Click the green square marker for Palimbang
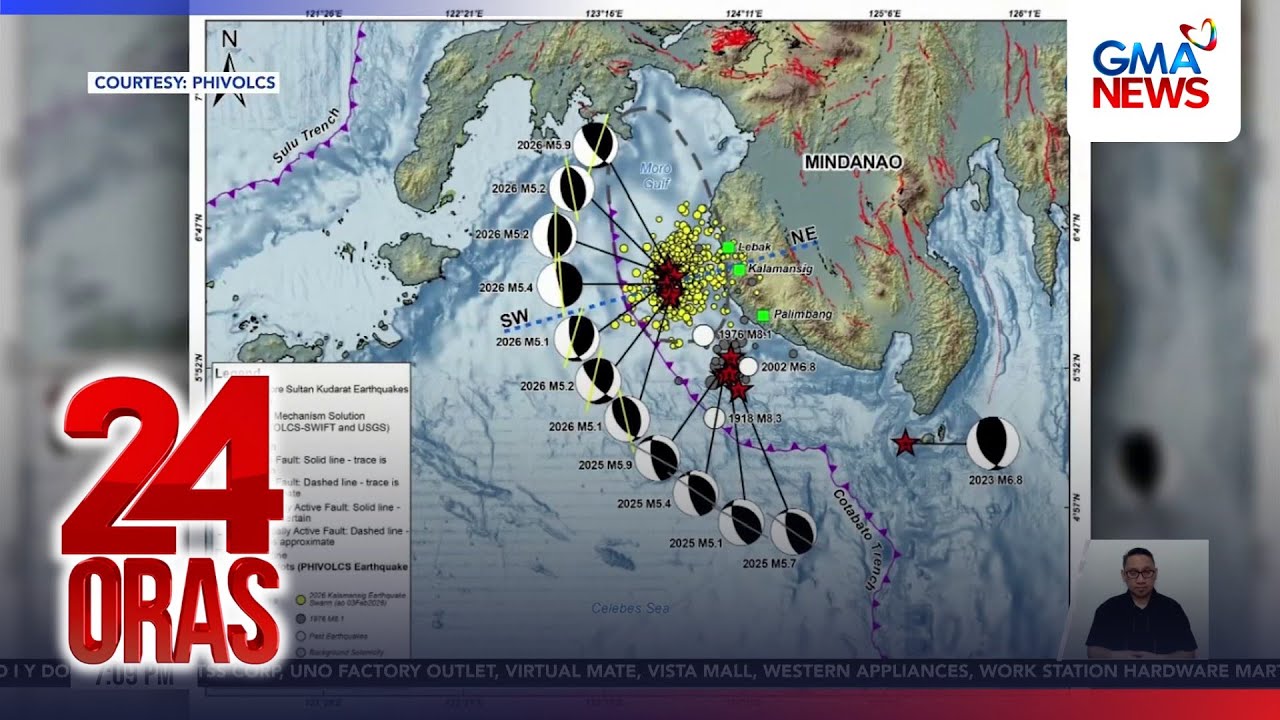The width and height of the screenshot is (1280, 720). click(763, 315)
